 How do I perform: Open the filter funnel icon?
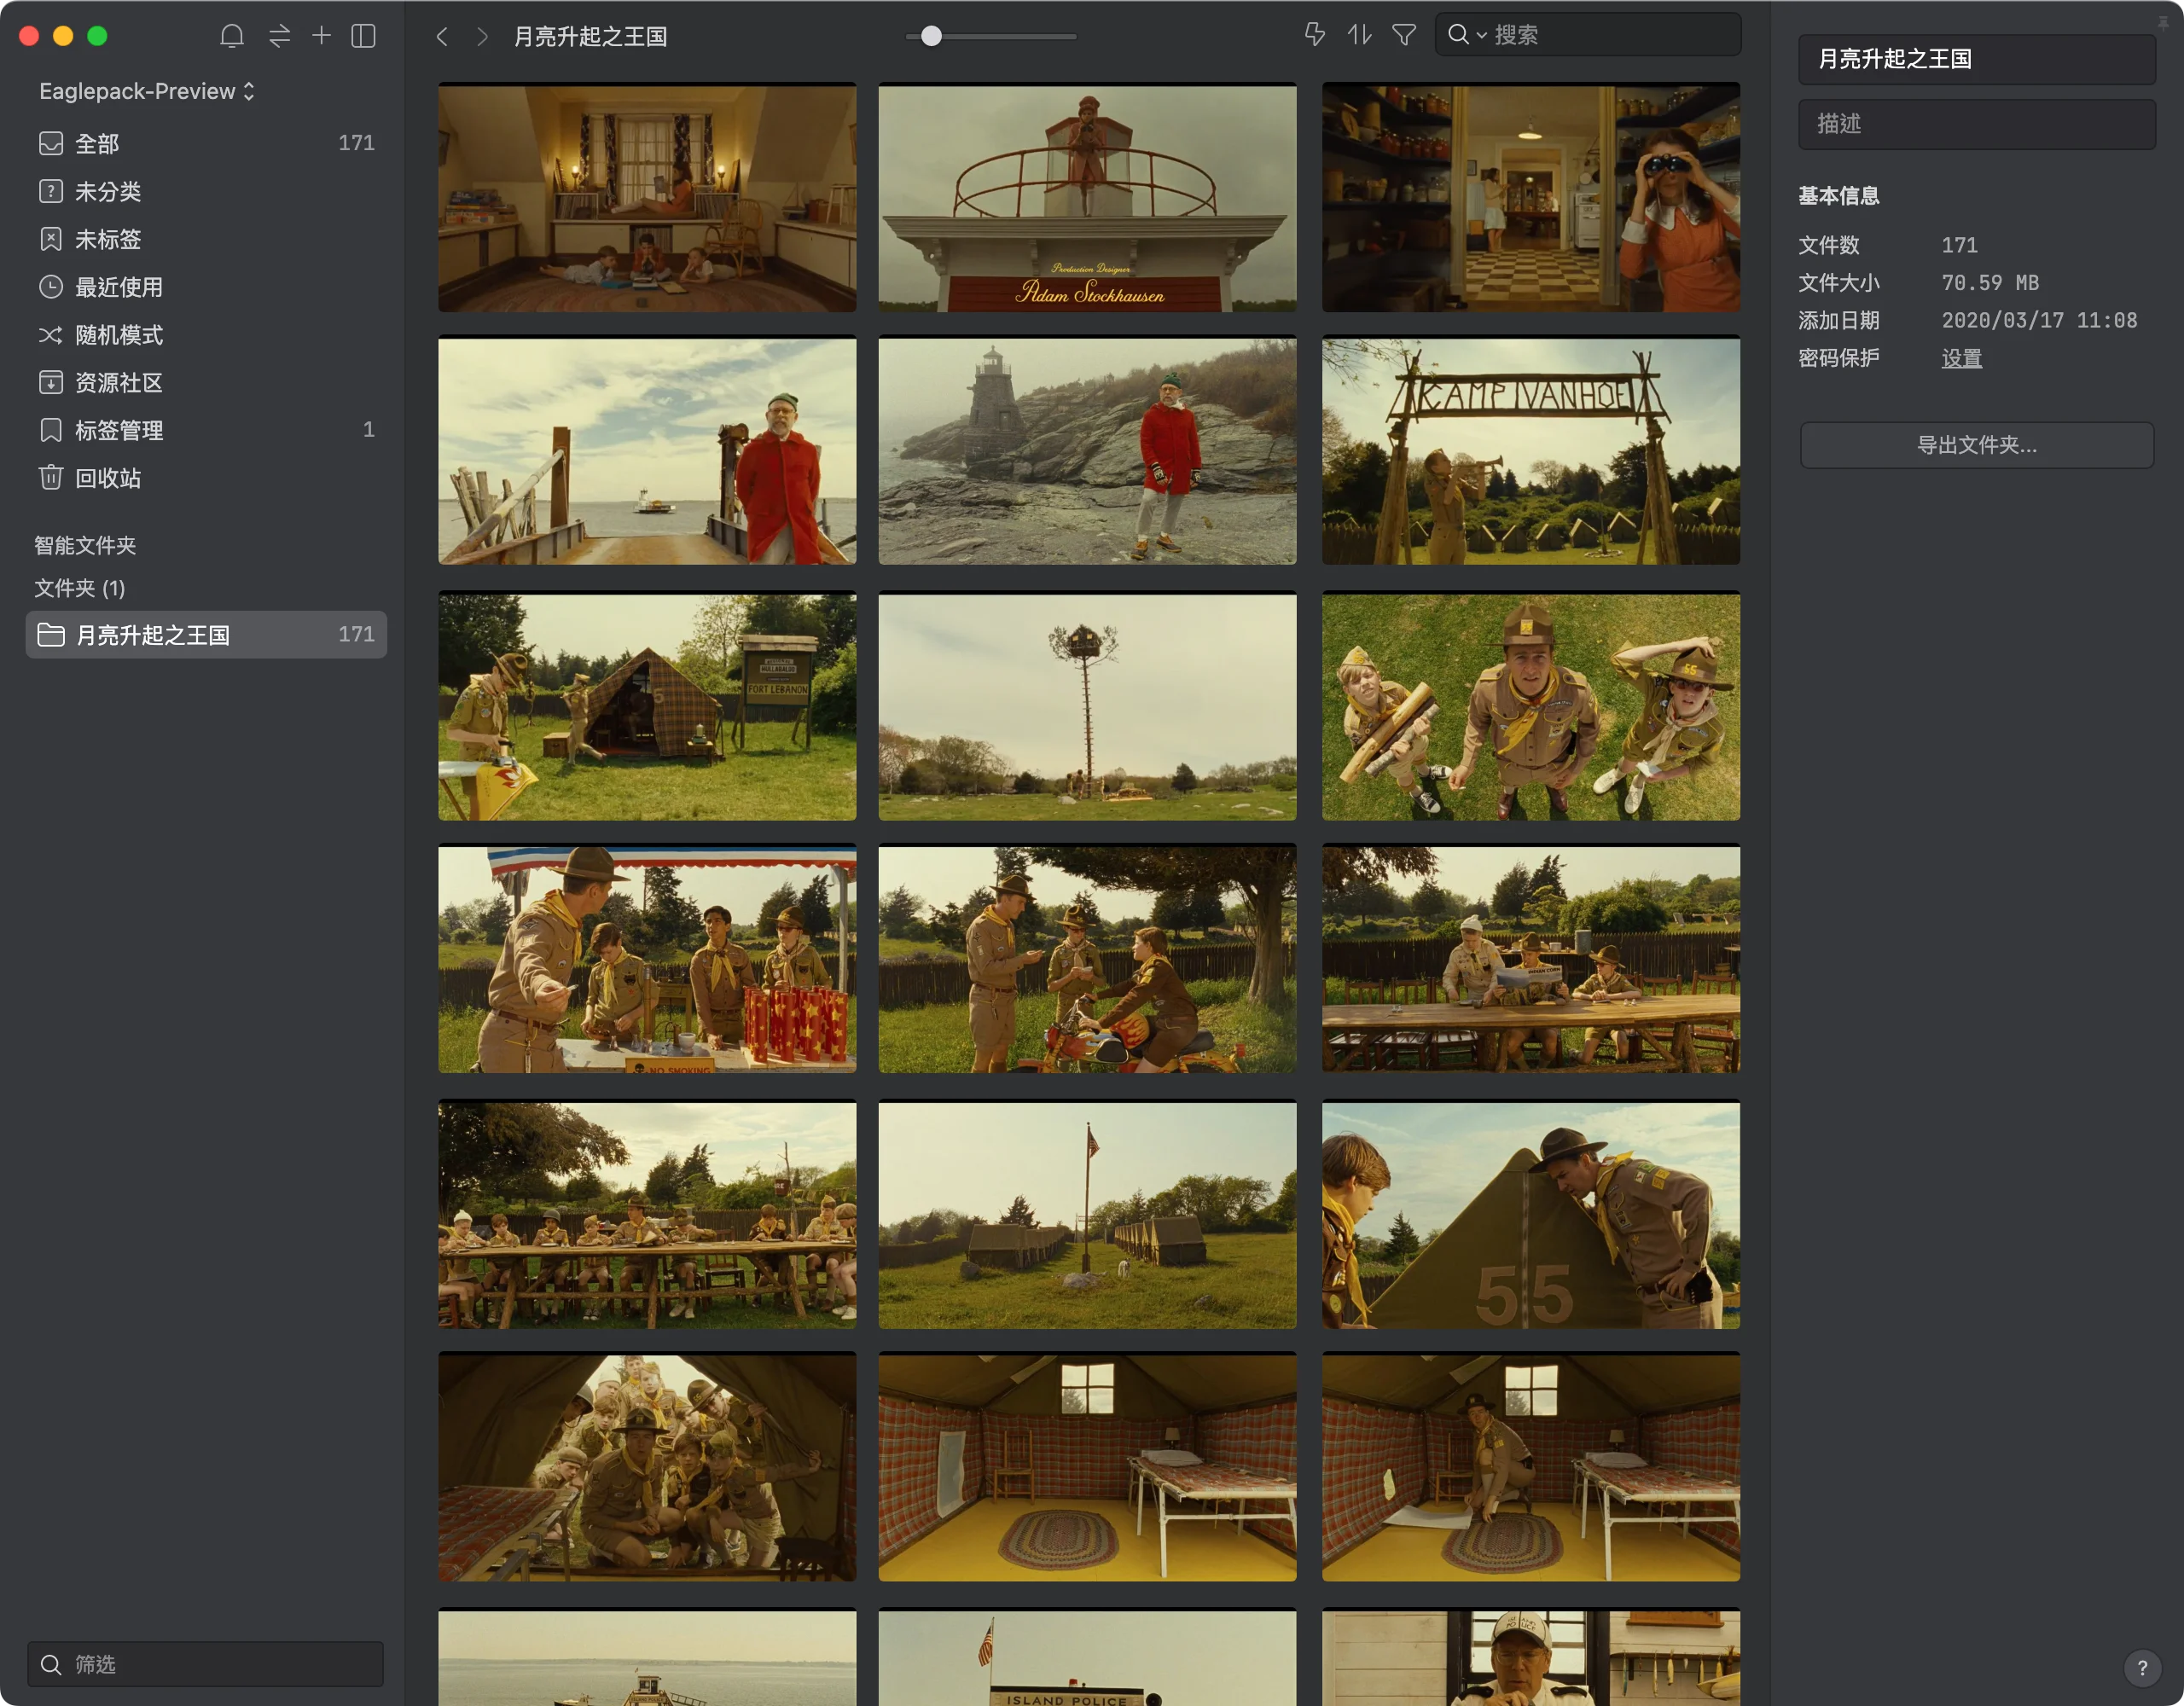coord(1404,35)
